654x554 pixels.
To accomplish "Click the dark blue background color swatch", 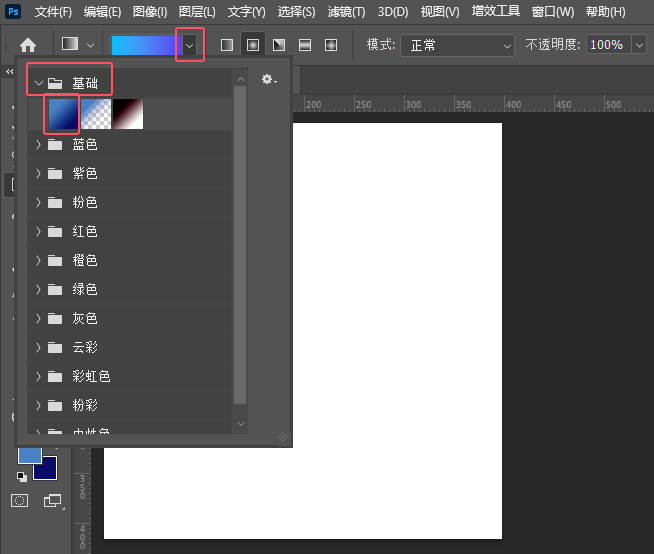I will click(x=45, y=468).
